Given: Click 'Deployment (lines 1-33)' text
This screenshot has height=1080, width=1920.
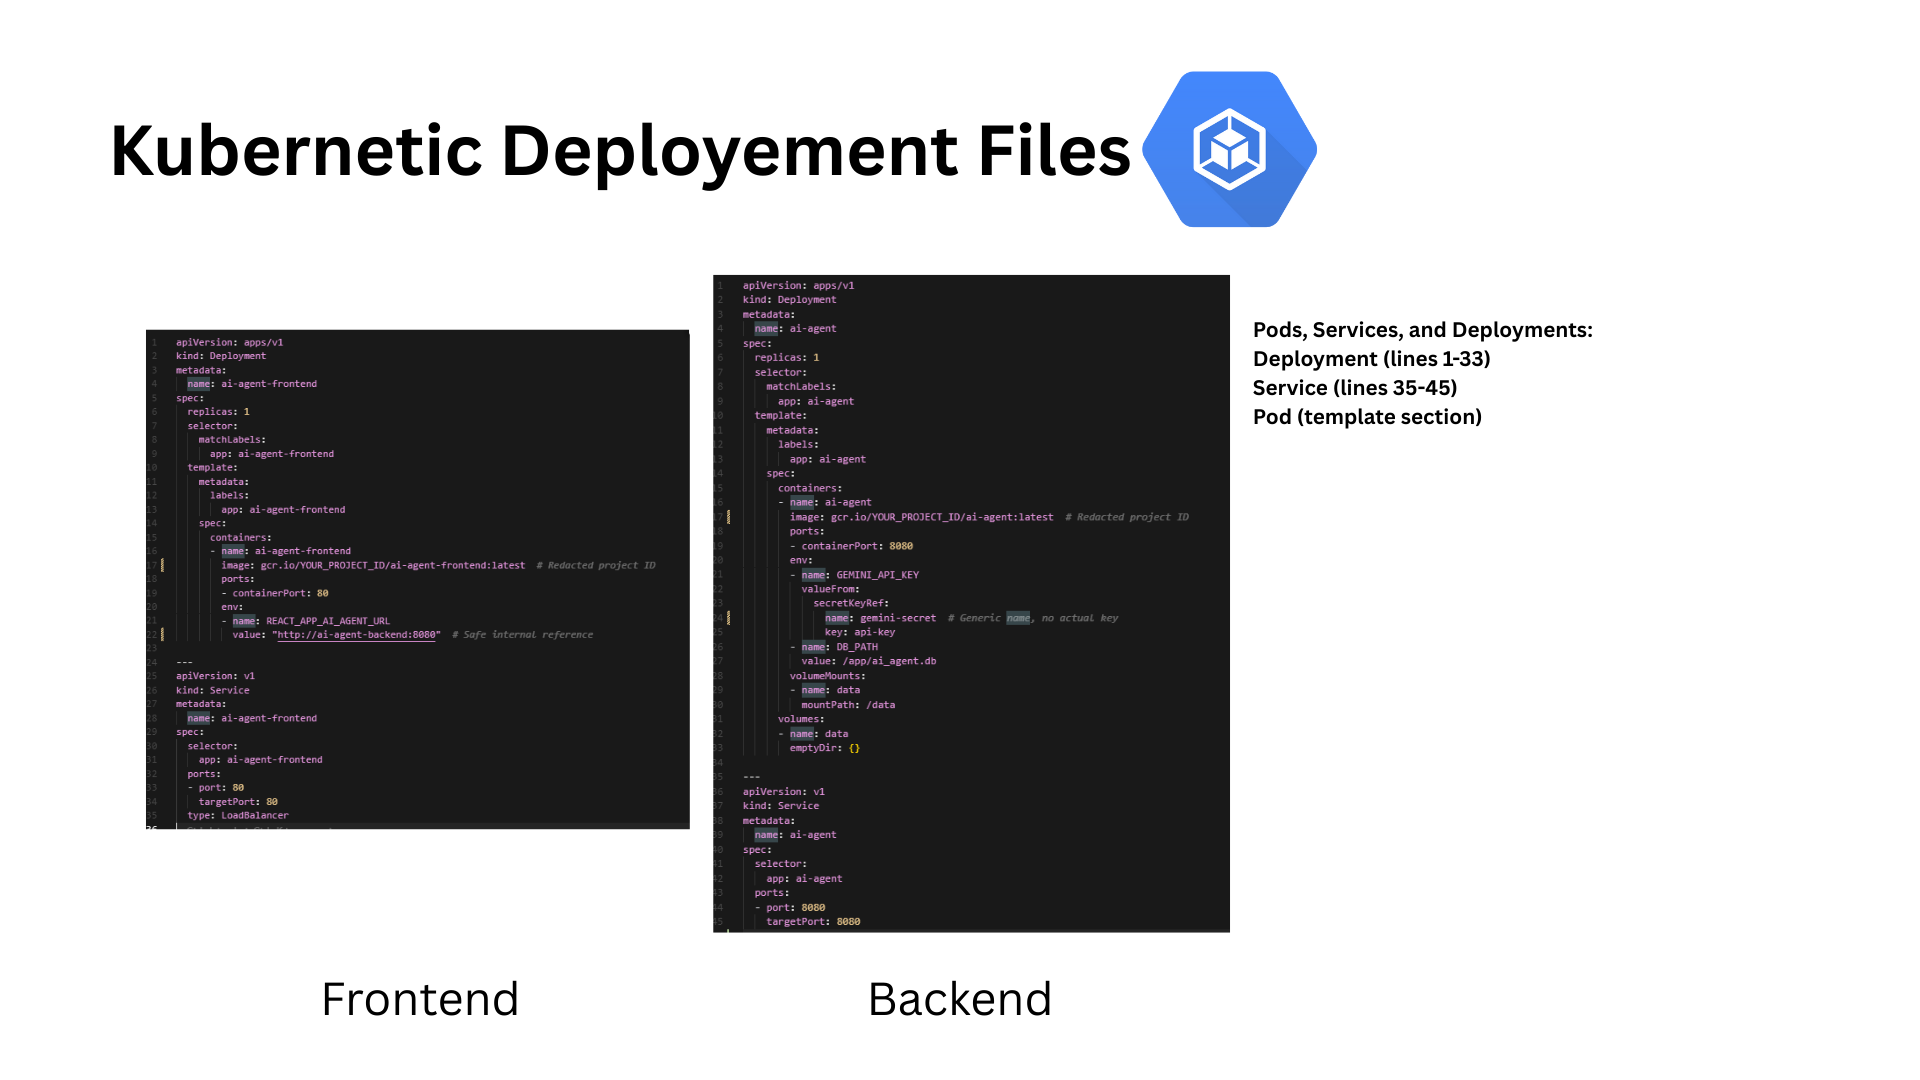Looking at the screenshot, I should tap(1371, 359).
